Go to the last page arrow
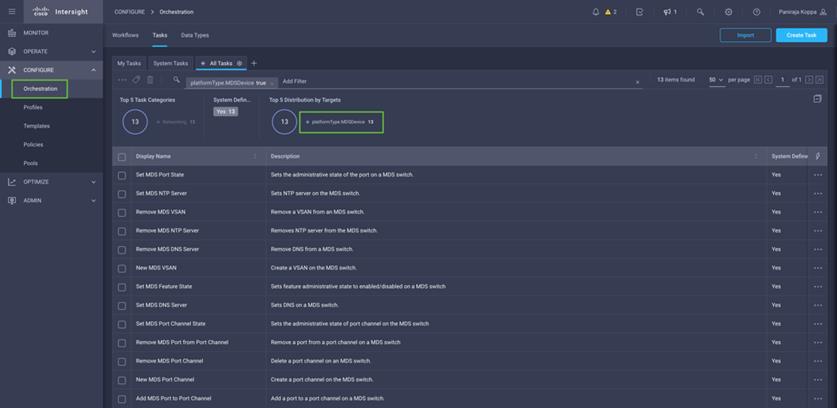The image size is (837, 408). (819, 80)
